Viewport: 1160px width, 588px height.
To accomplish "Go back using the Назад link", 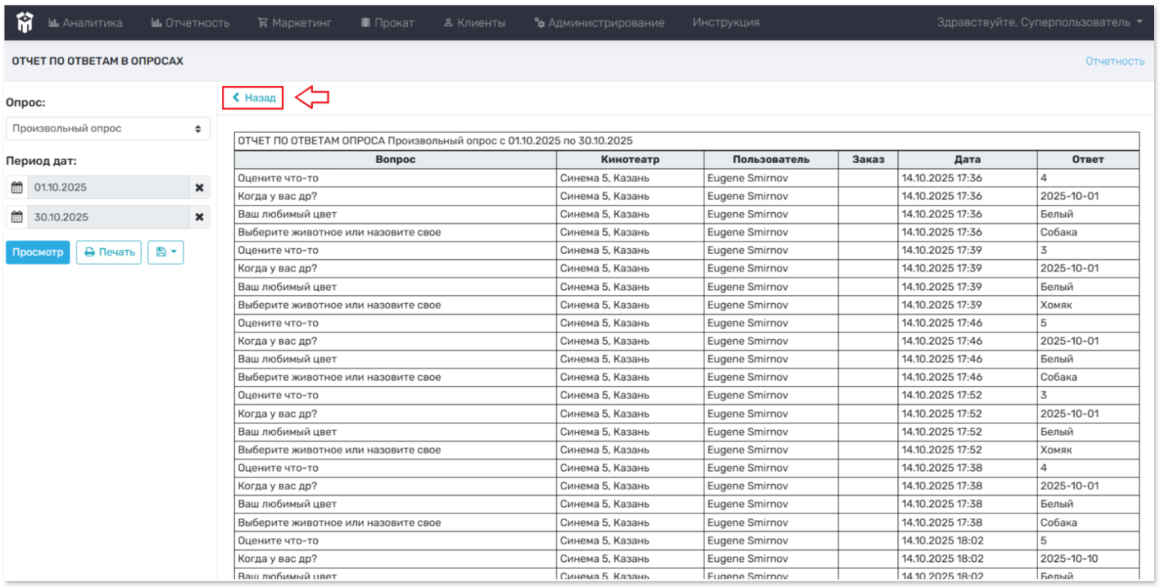I will (254, 98).
